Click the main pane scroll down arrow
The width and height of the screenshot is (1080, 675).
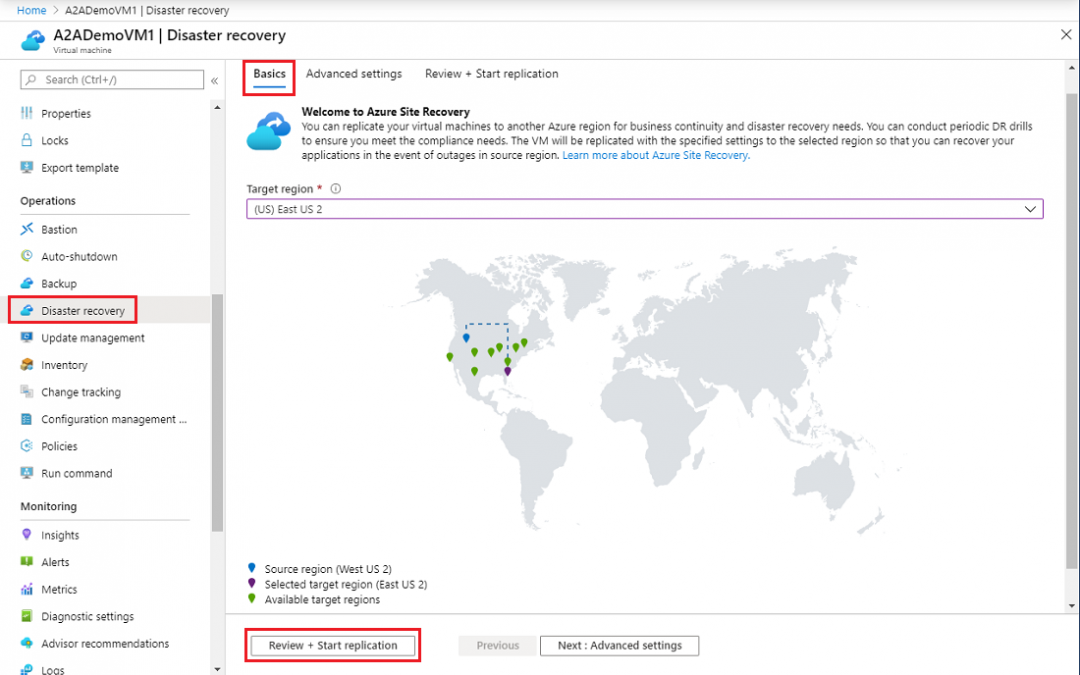point(1071,606)
